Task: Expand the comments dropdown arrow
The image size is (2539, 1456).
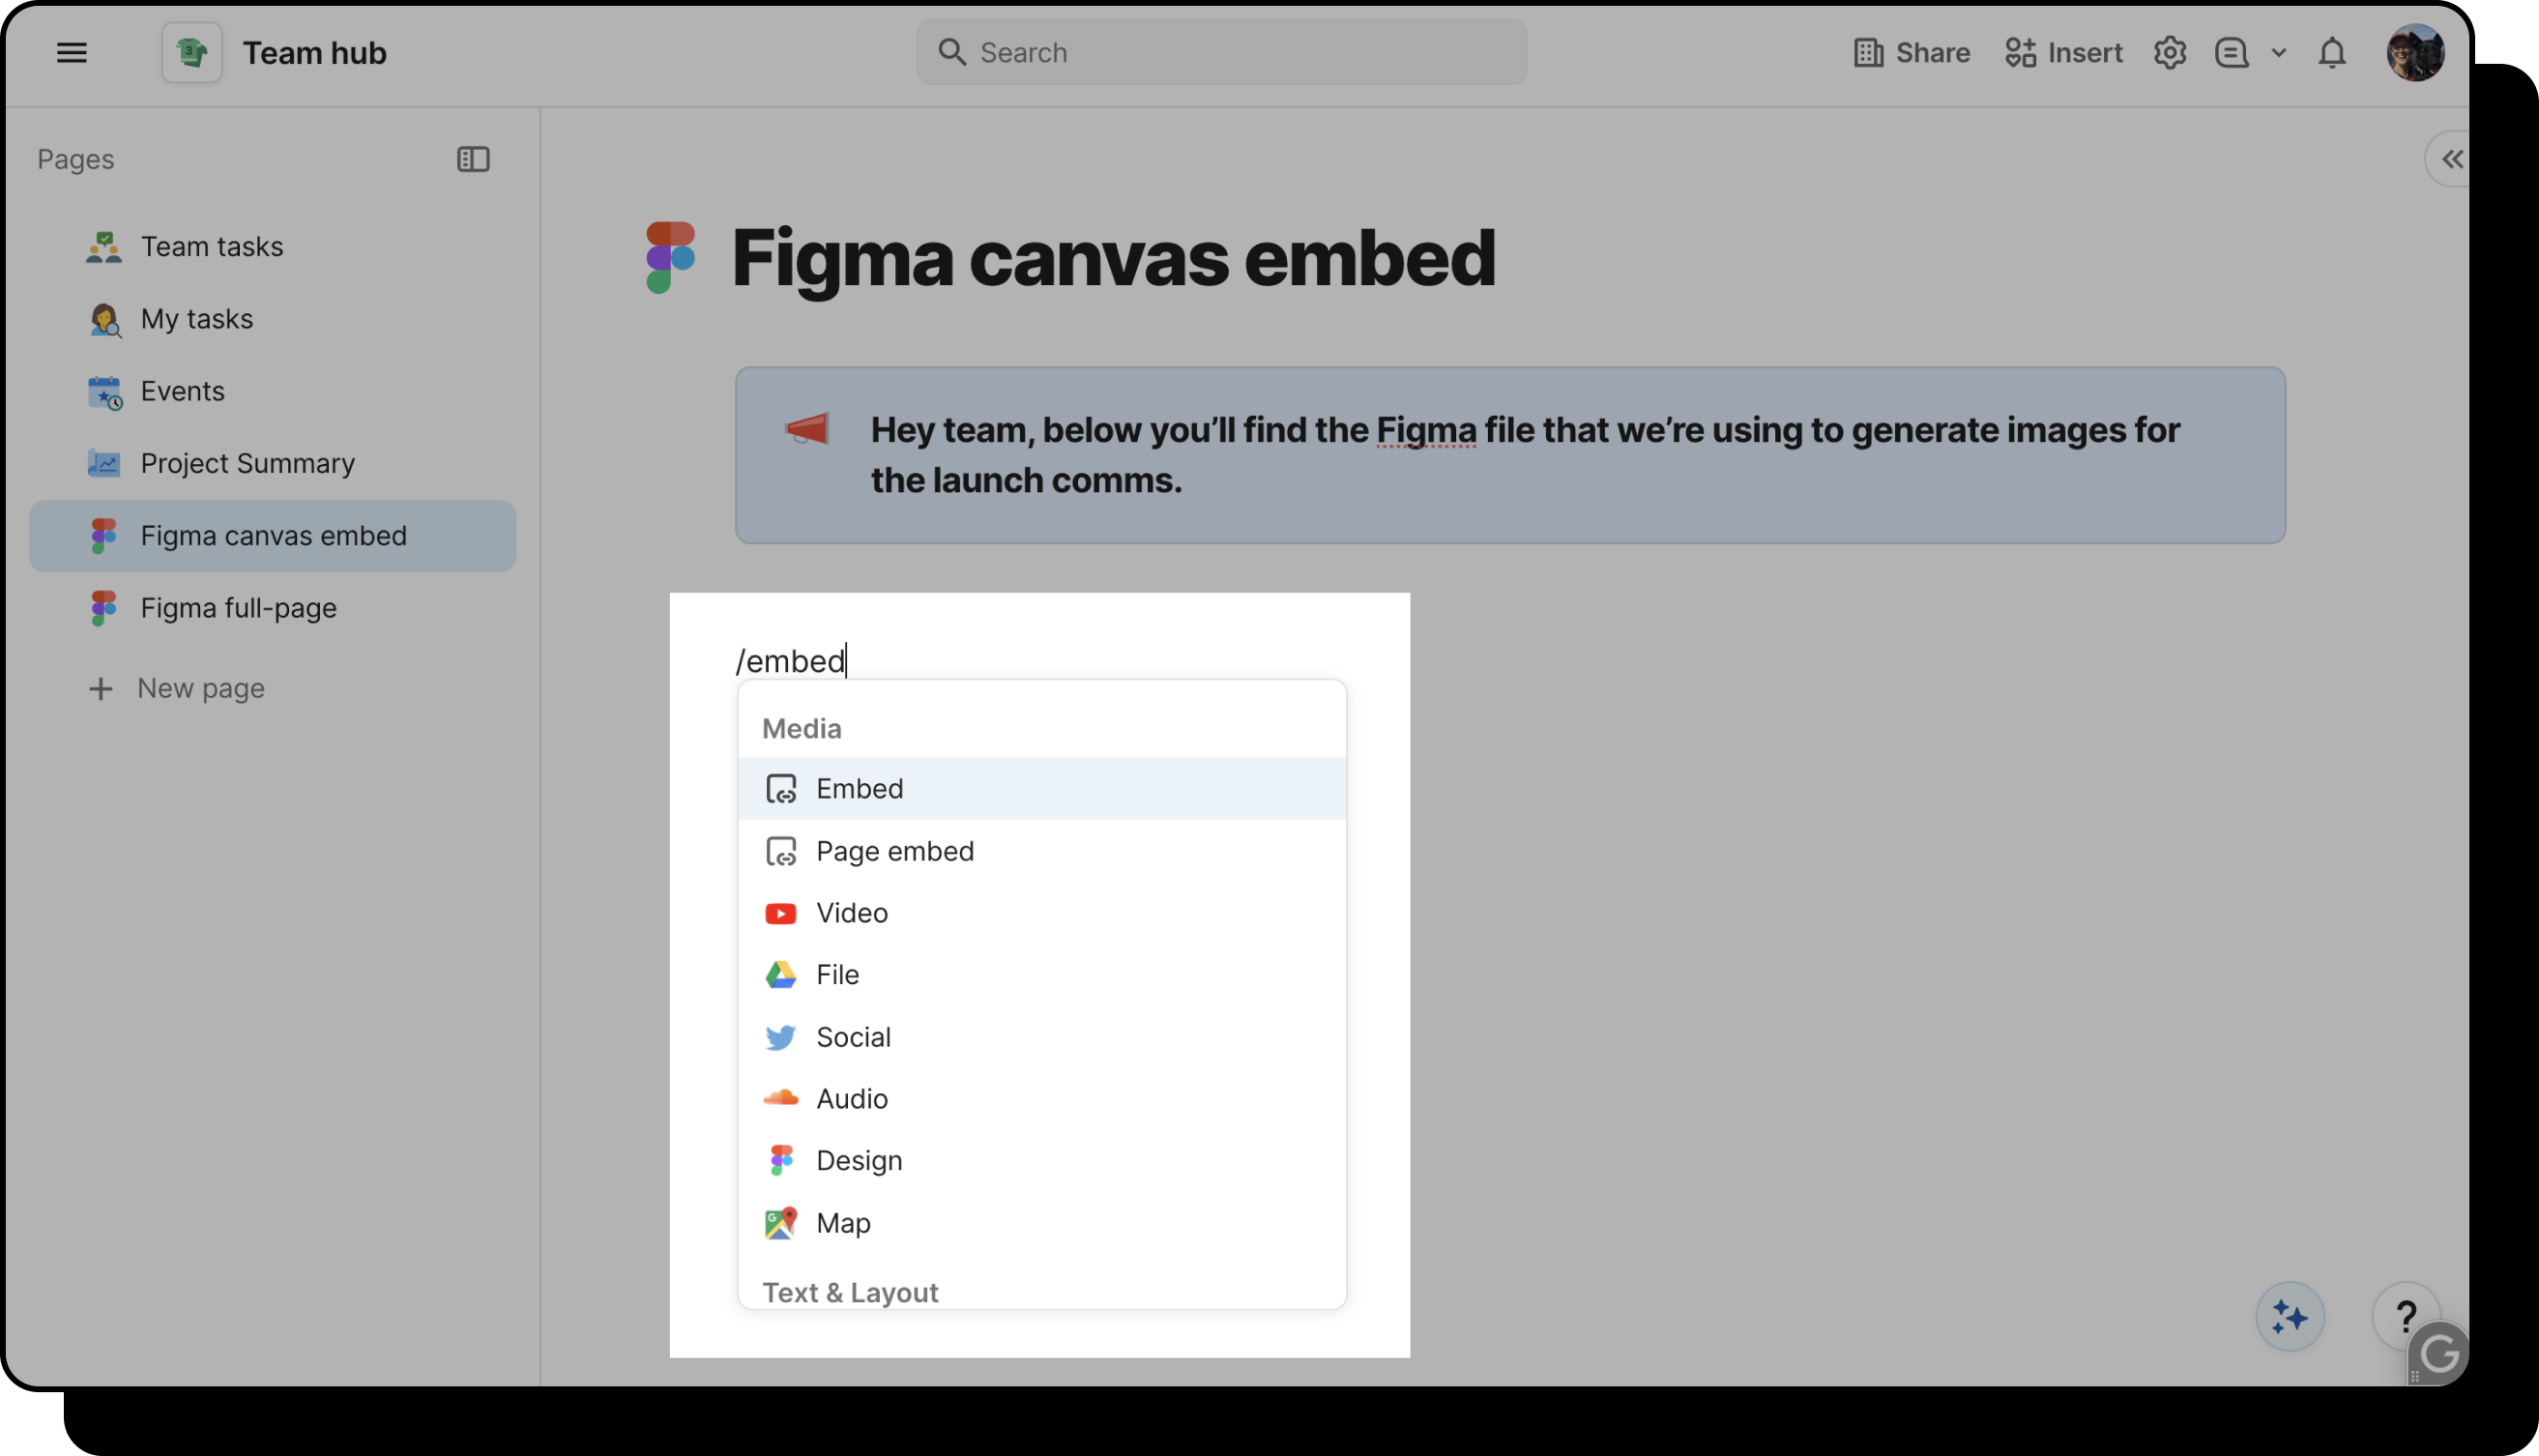Action: [x=2278, y=52]
